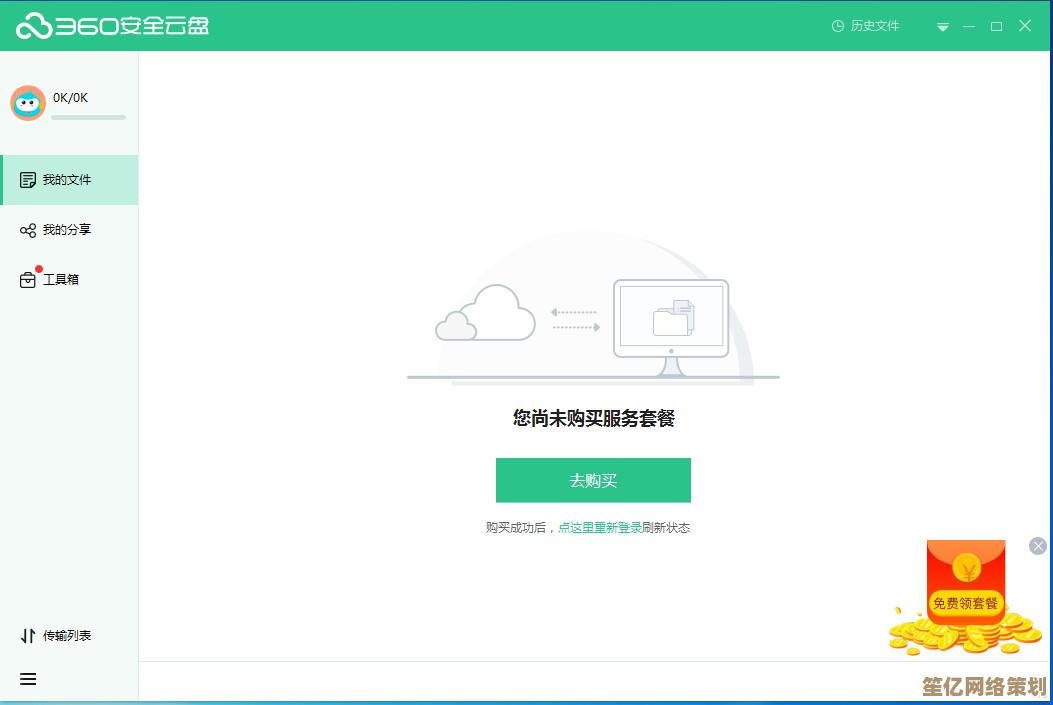The height and width of the screenshot is (705, 1053).
Task: Select the 我的文件 sidebar tab
Action: 68,180
